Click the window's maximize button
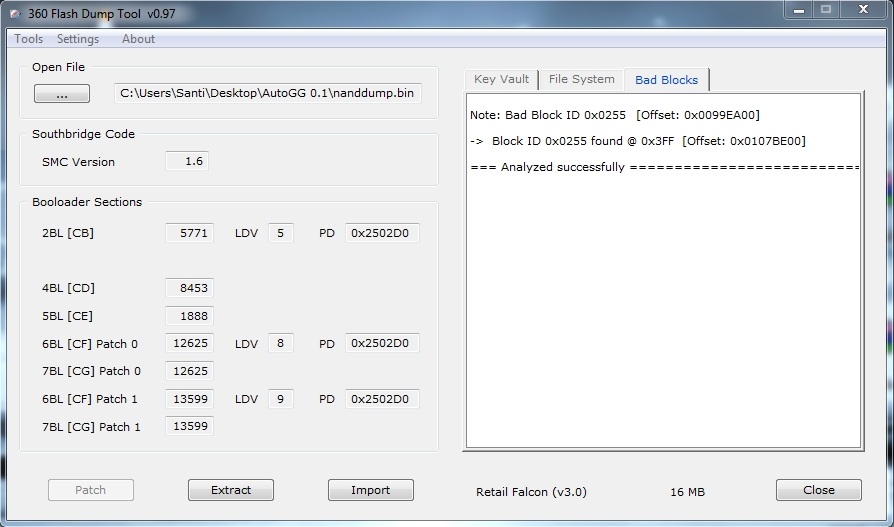The width and height of the screenshot is (894, 527). point(826,10)
